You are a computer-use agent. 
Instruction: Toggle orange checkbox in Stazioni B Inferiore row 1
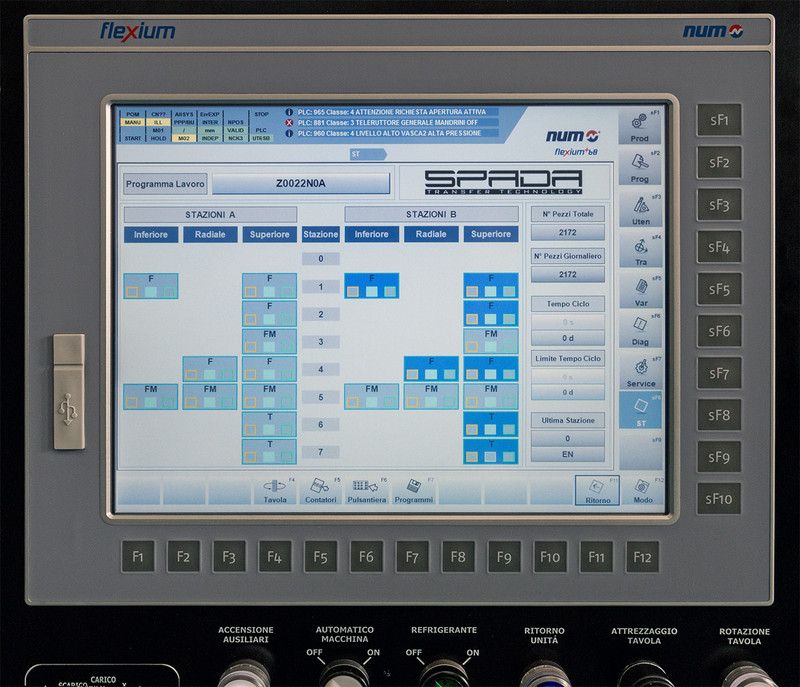[x=354, y=292]
